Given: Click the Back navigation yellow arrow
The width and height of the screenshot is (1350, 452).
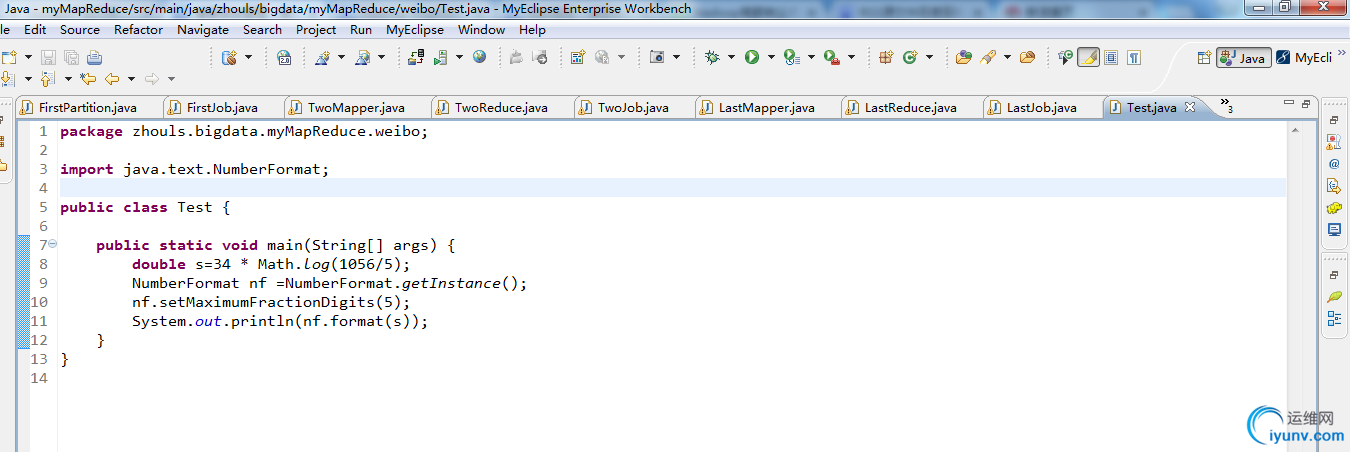Looking at the screenshot, I should (x=112, y=79).
